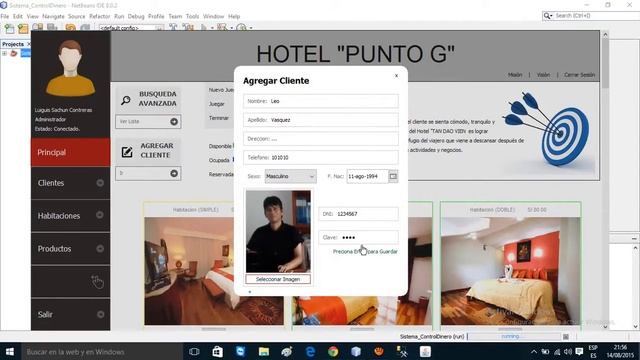Click the Clean and Build icon

(188, 28)
